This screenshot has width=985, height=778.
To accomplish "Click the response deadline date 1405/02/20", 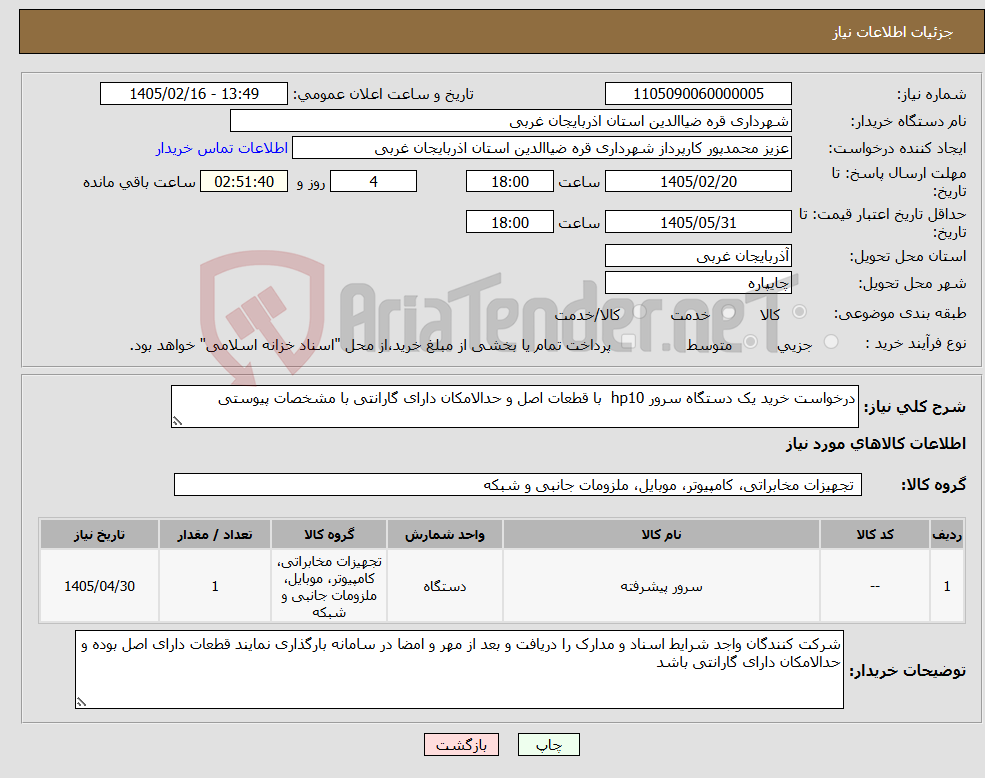I will pyautogui.click(x=698, y=182).
